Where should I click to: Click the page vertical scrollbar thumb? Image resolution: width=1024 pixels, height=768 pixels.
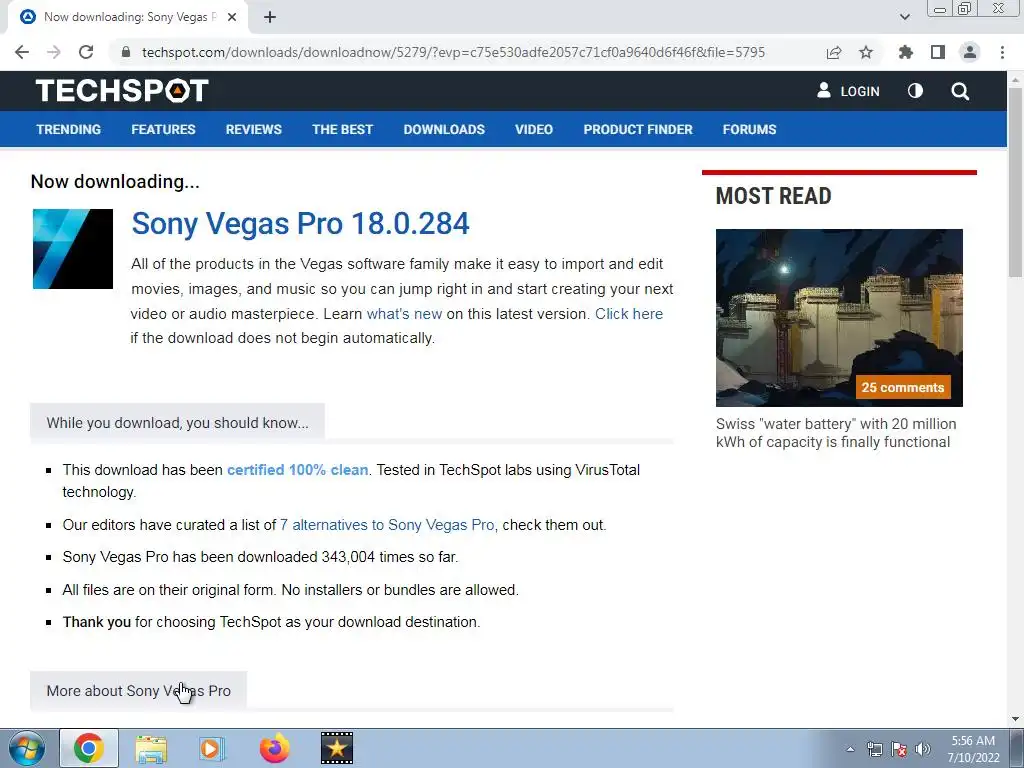(1015, 183)
